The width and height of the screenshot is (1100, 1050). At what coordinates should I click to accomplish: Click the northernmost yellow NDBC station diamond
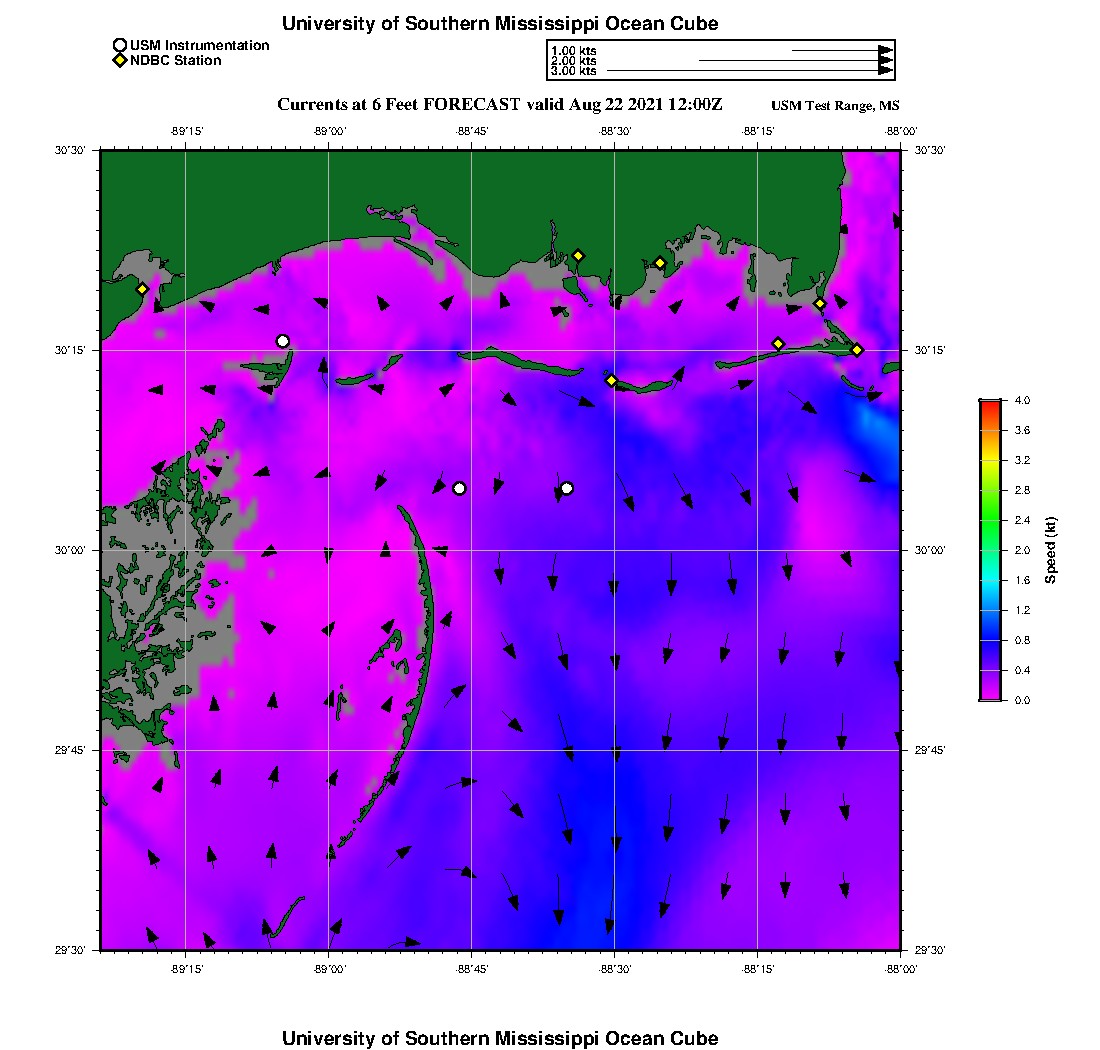coord(578,255)
